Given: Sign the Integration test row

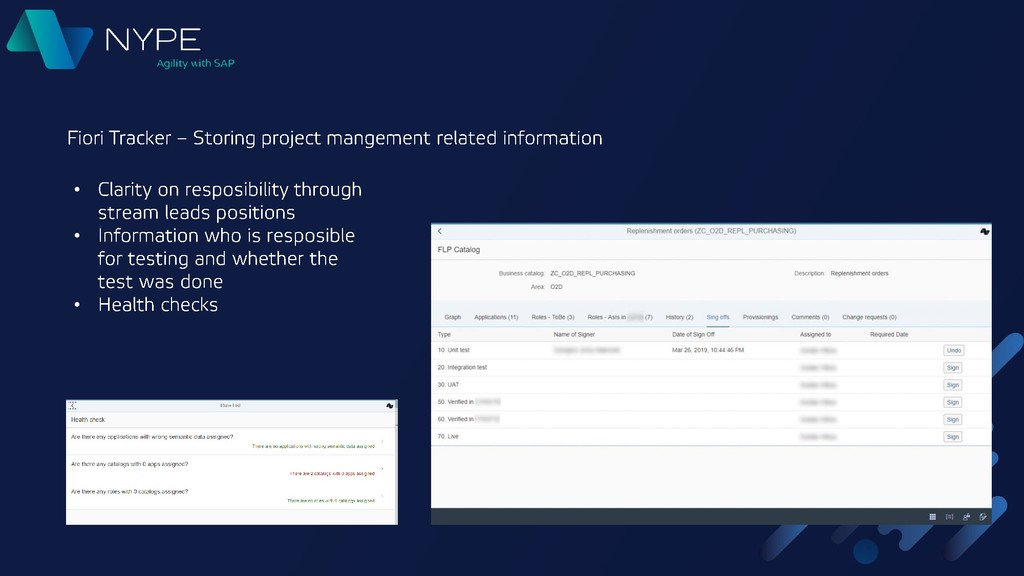Looking at the screenshot, I should click(x=953, y=368).
